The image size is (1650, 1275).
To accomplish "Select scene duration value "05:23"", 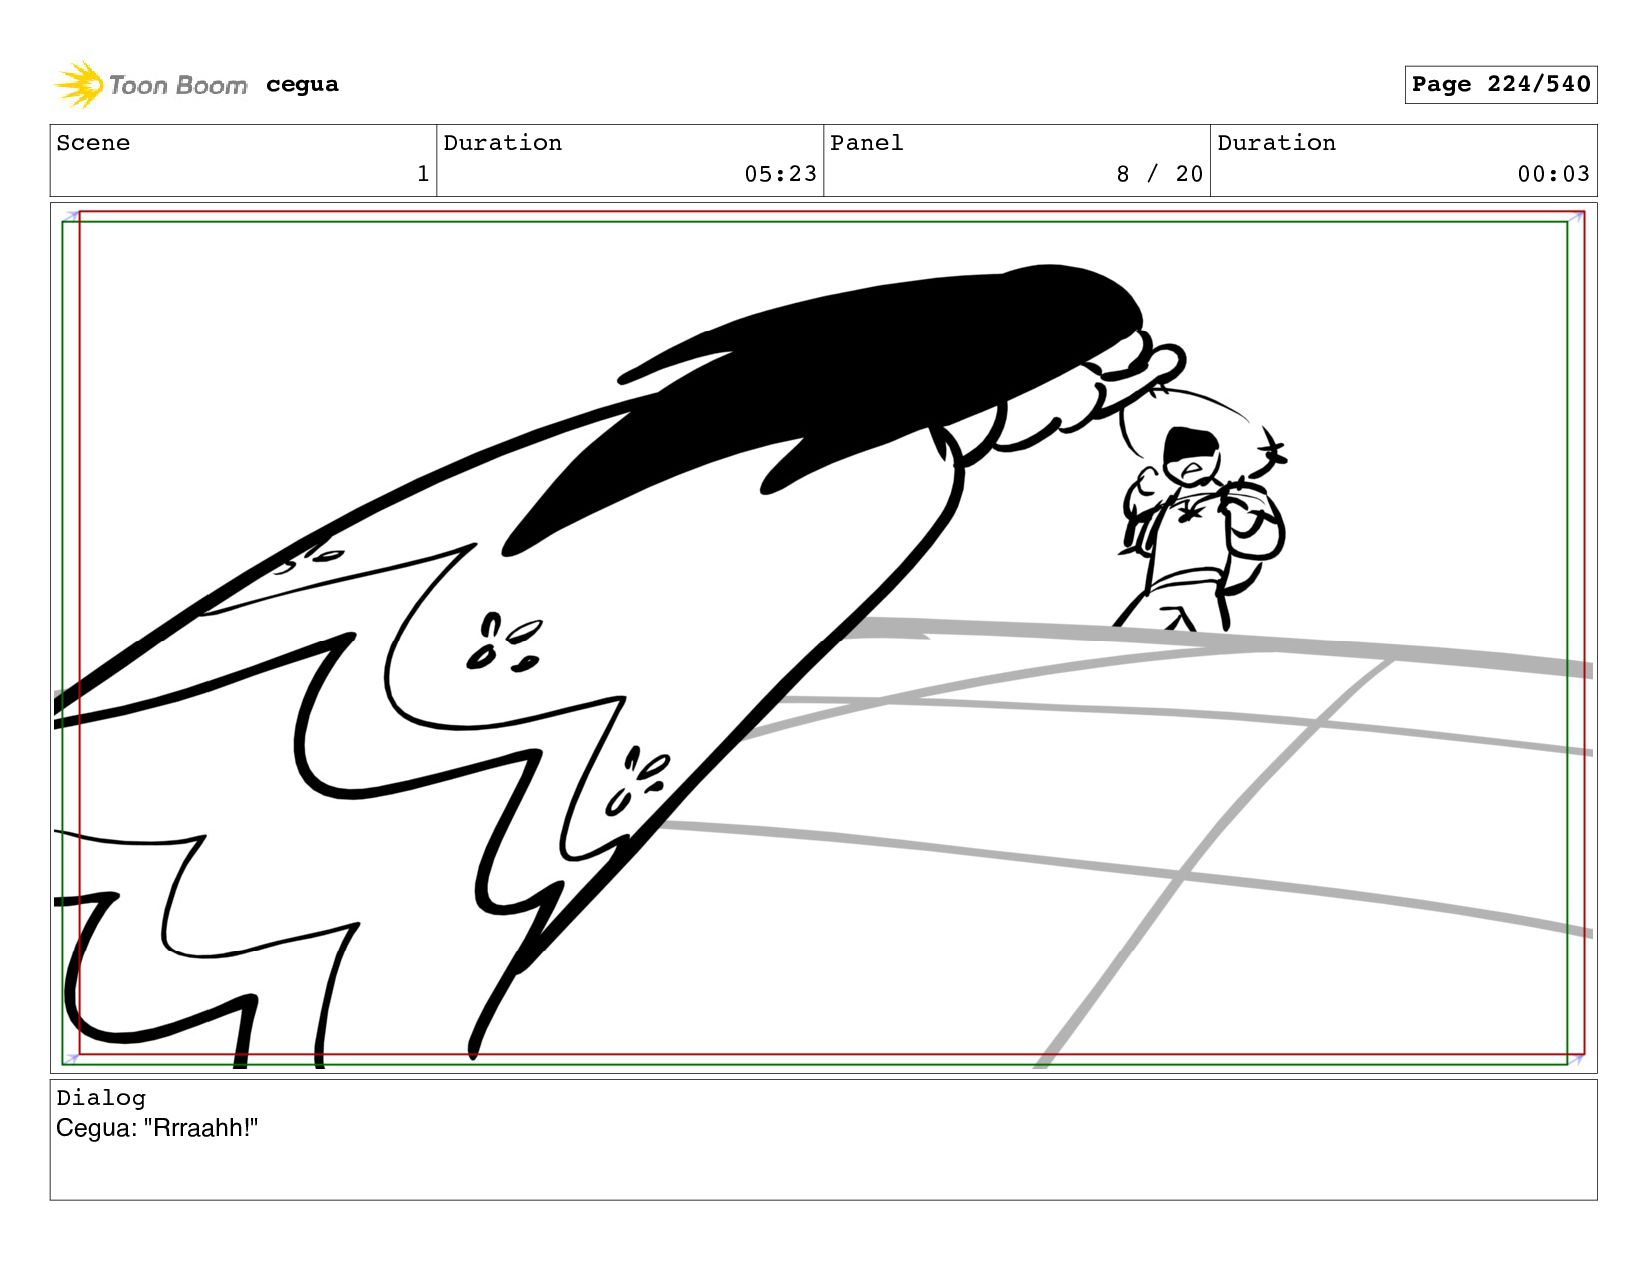I will pos(780,174).
